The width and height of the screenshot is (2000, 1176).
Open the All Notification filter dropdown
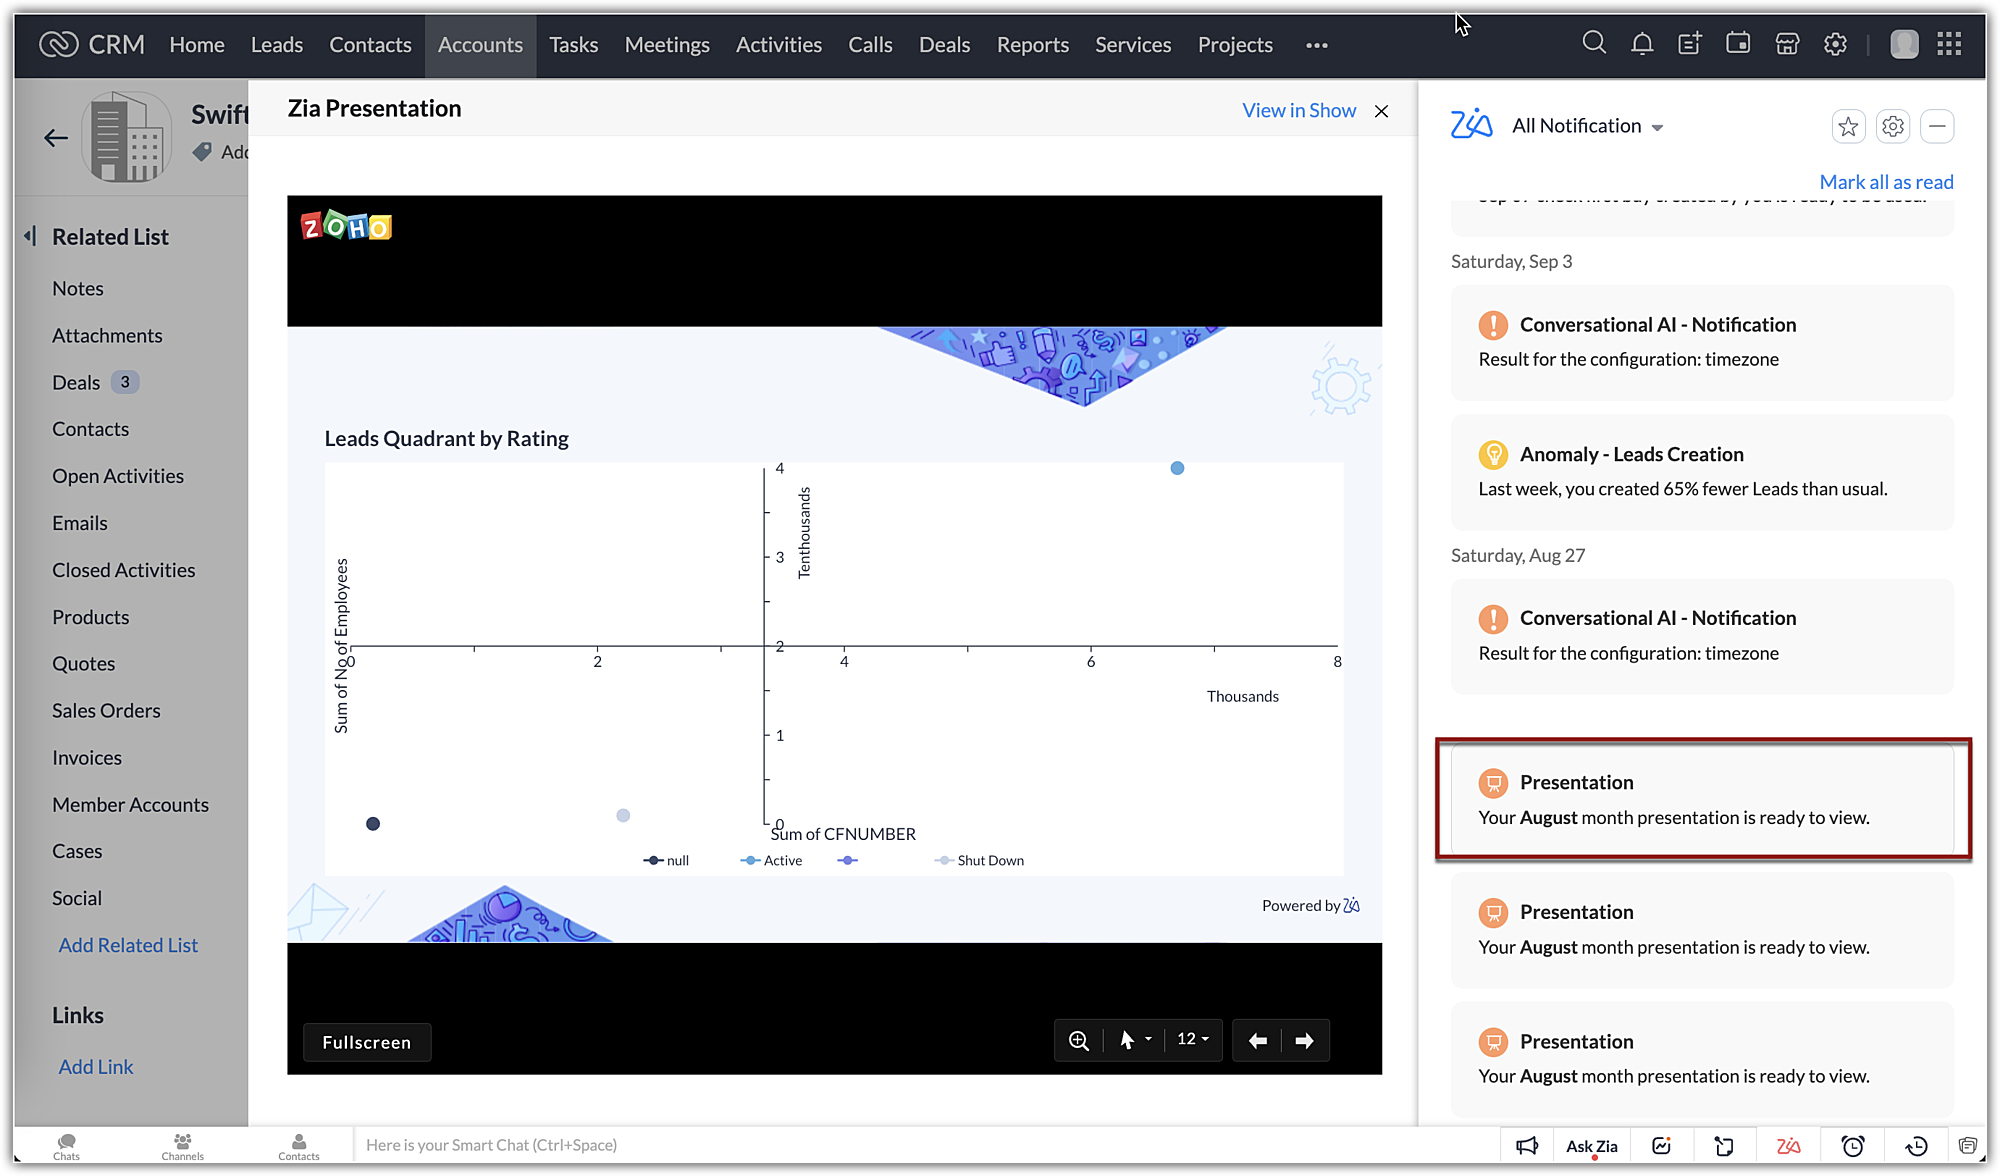click(x=1587, y=126)
